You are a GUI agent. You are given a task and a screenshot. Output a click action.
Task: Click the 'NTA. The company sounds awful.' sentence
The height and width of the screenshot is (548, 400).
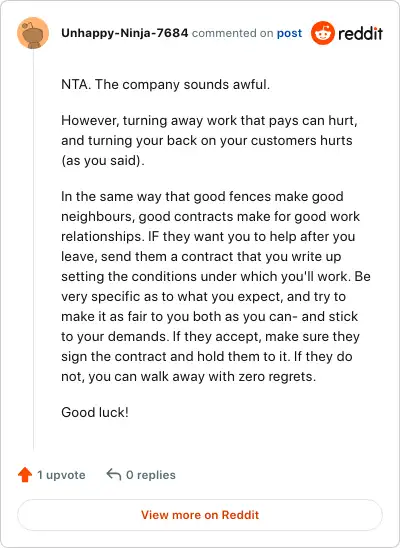point(165,85)
